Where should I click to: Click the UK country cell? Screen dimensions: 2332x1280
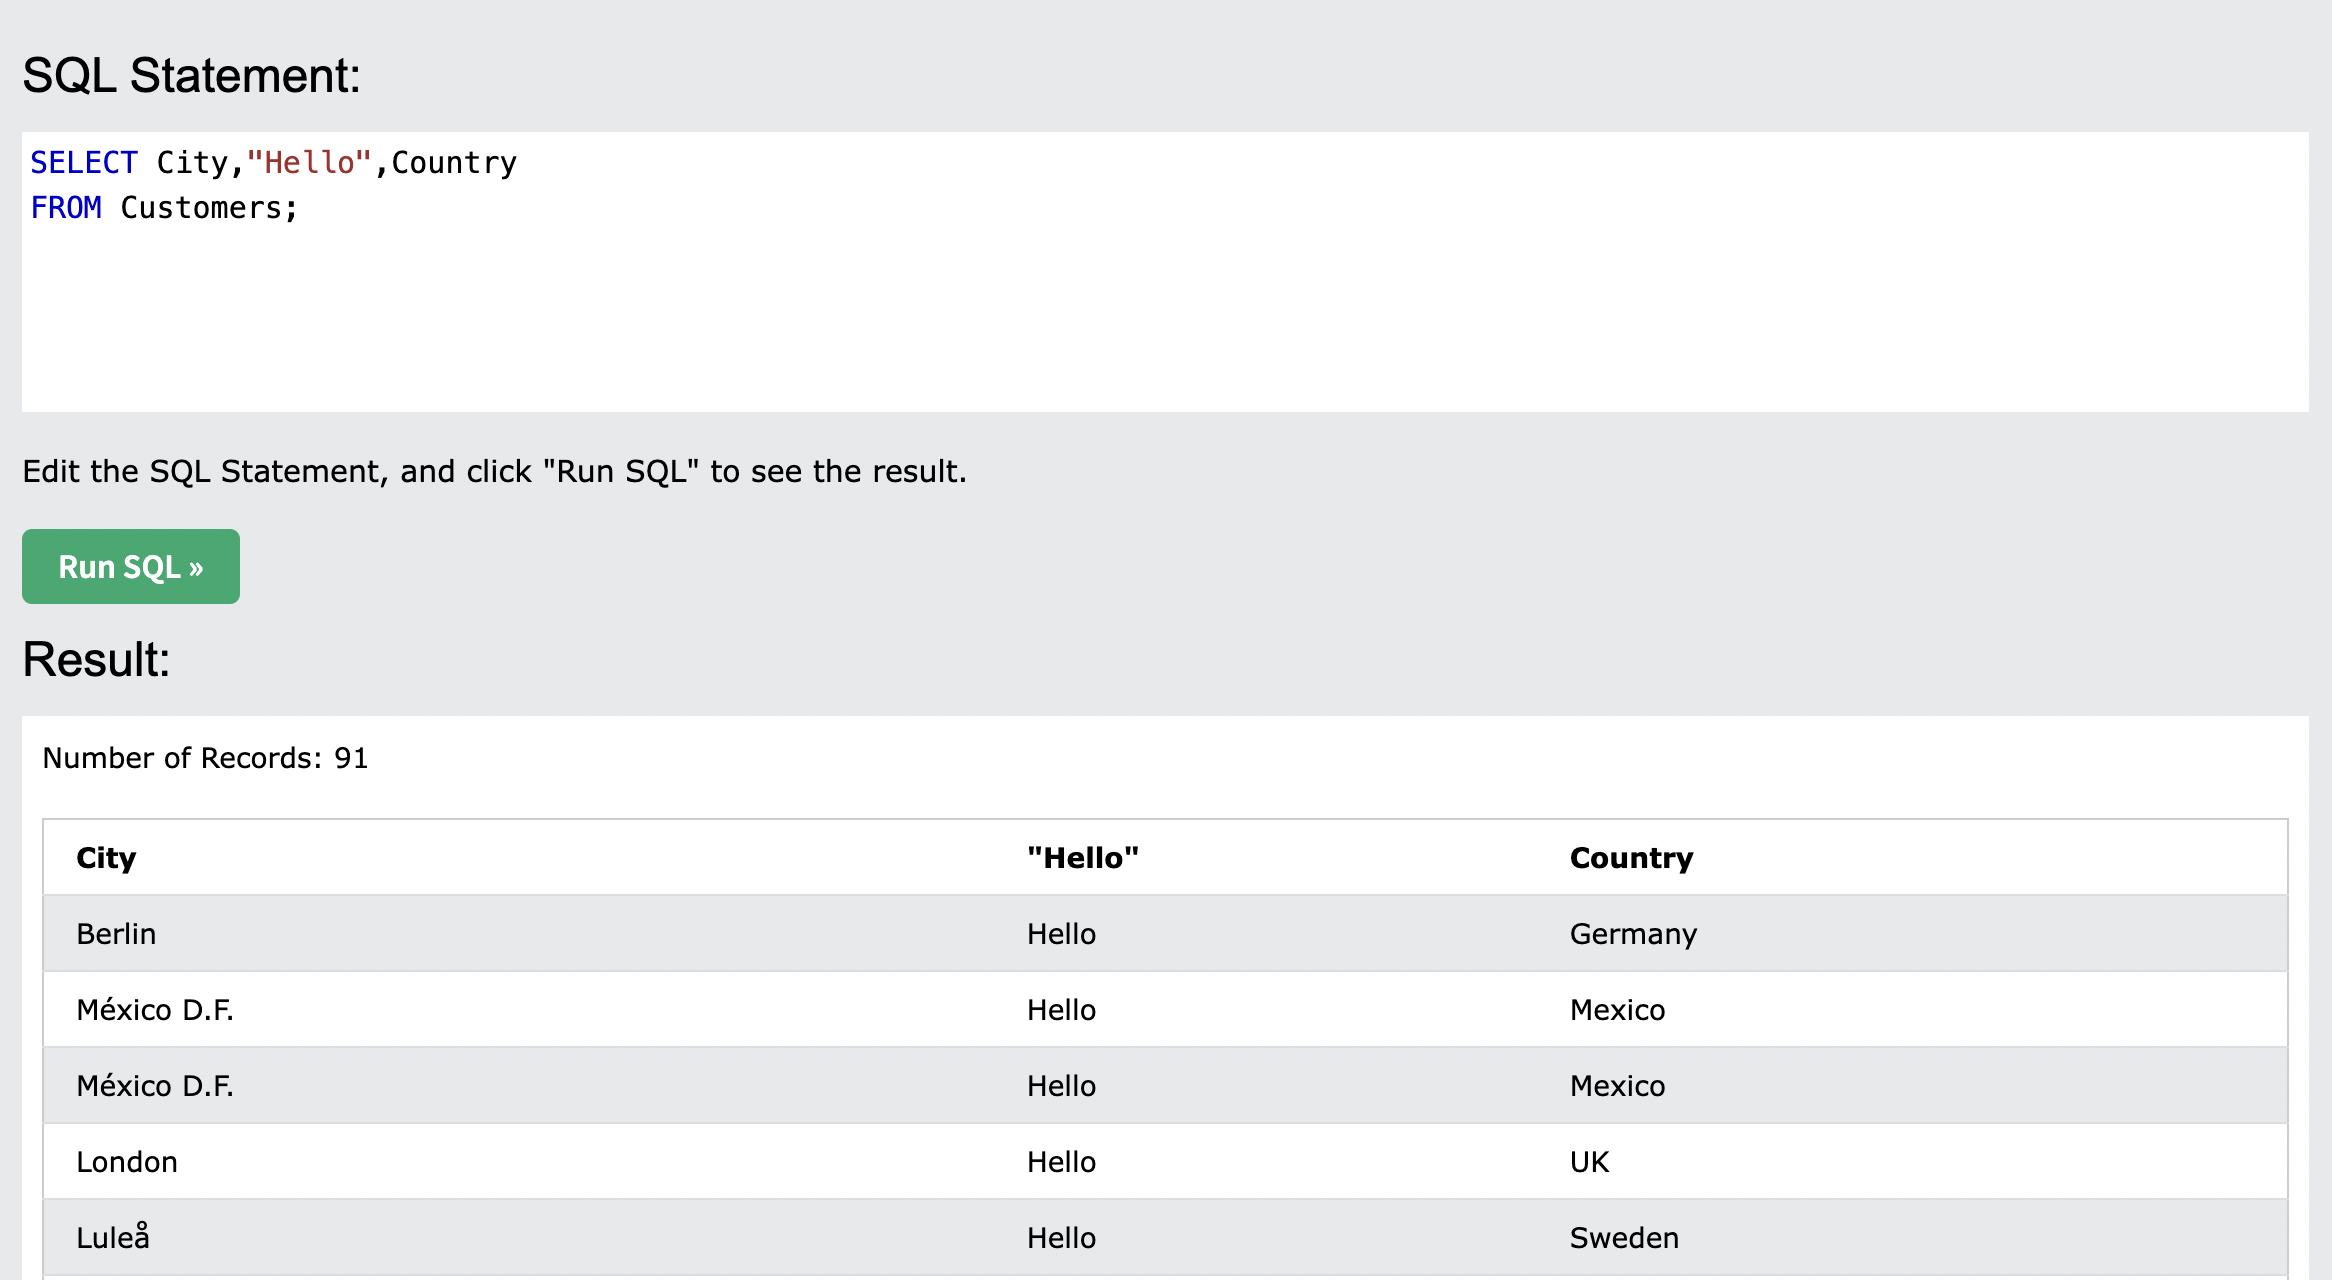(x=1589, y=1162)
